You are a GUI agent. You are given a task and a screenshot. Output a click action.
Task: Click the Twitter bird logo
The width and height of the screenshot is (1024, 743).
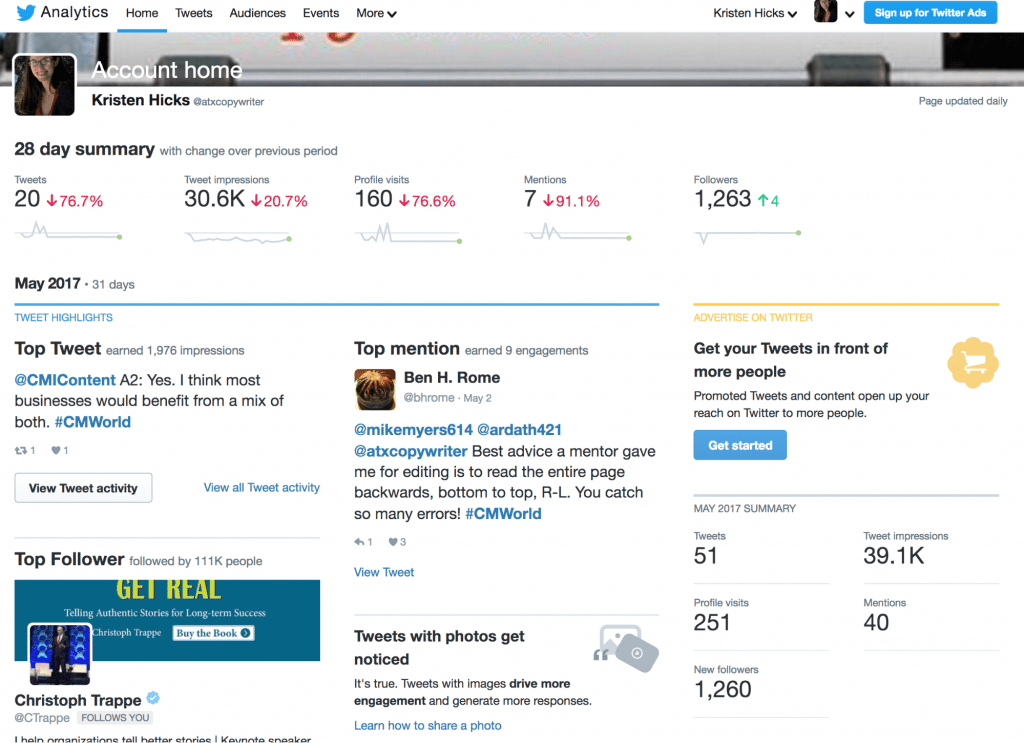point(25,13)
